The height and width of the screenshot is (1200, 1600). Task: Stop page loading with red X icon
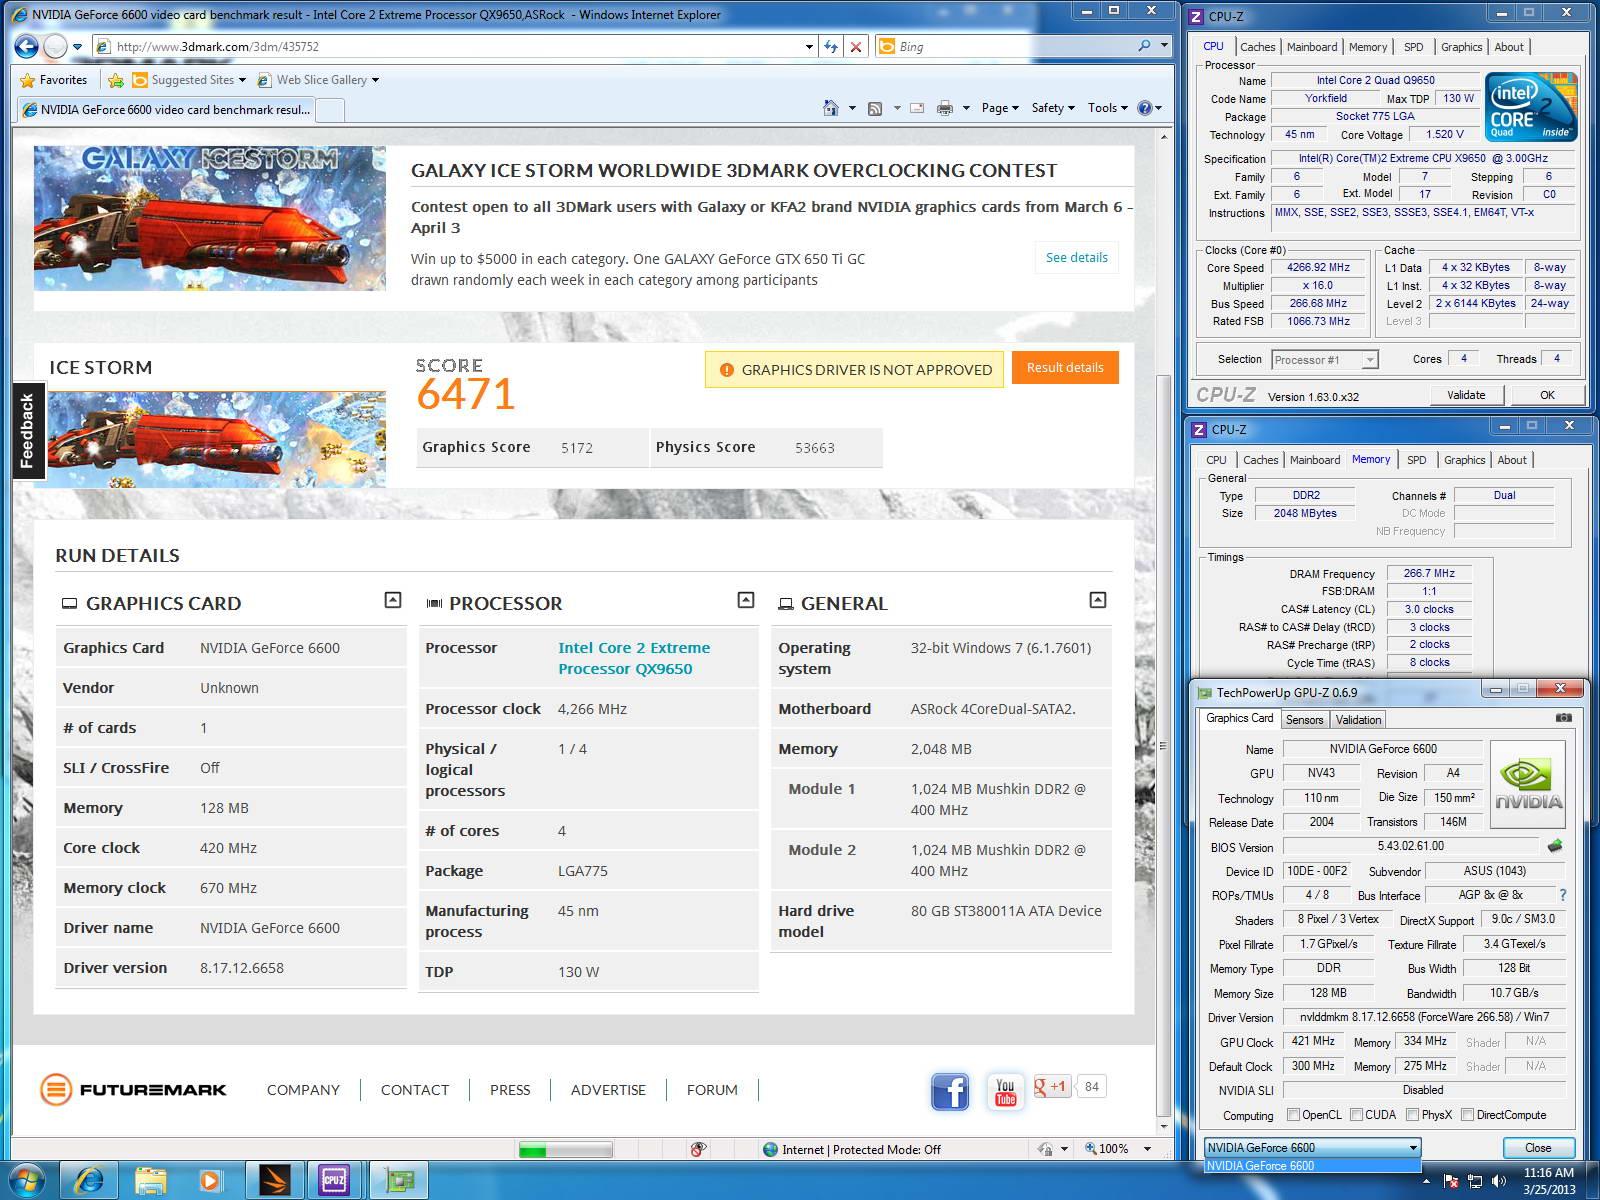856,46
